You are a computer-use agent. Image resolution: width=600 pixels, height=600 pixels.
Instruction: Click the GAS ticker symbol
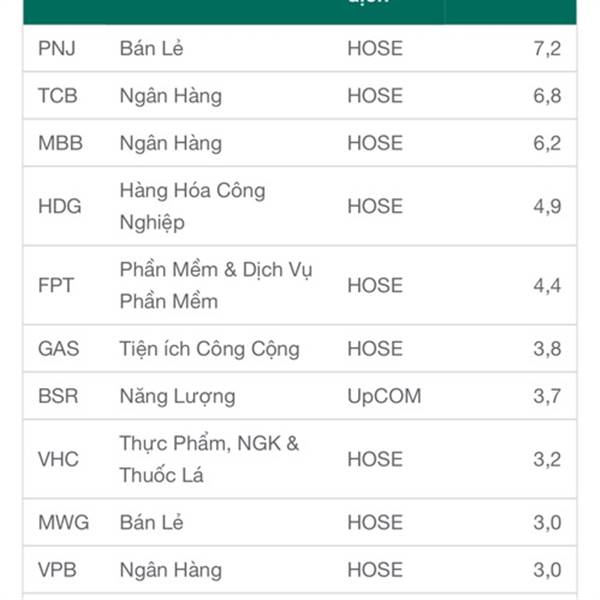click(59, 349)
